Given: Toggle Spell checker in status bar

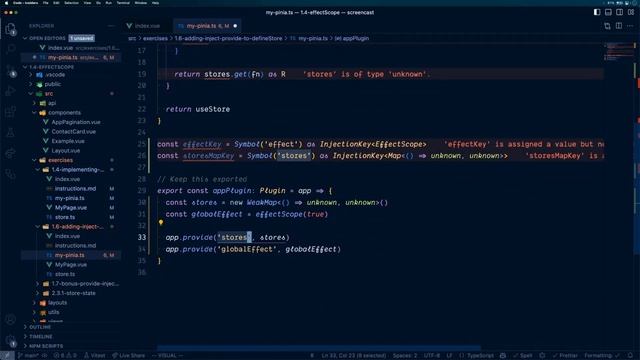Looking at the screenshot, I should click(524, 356).
